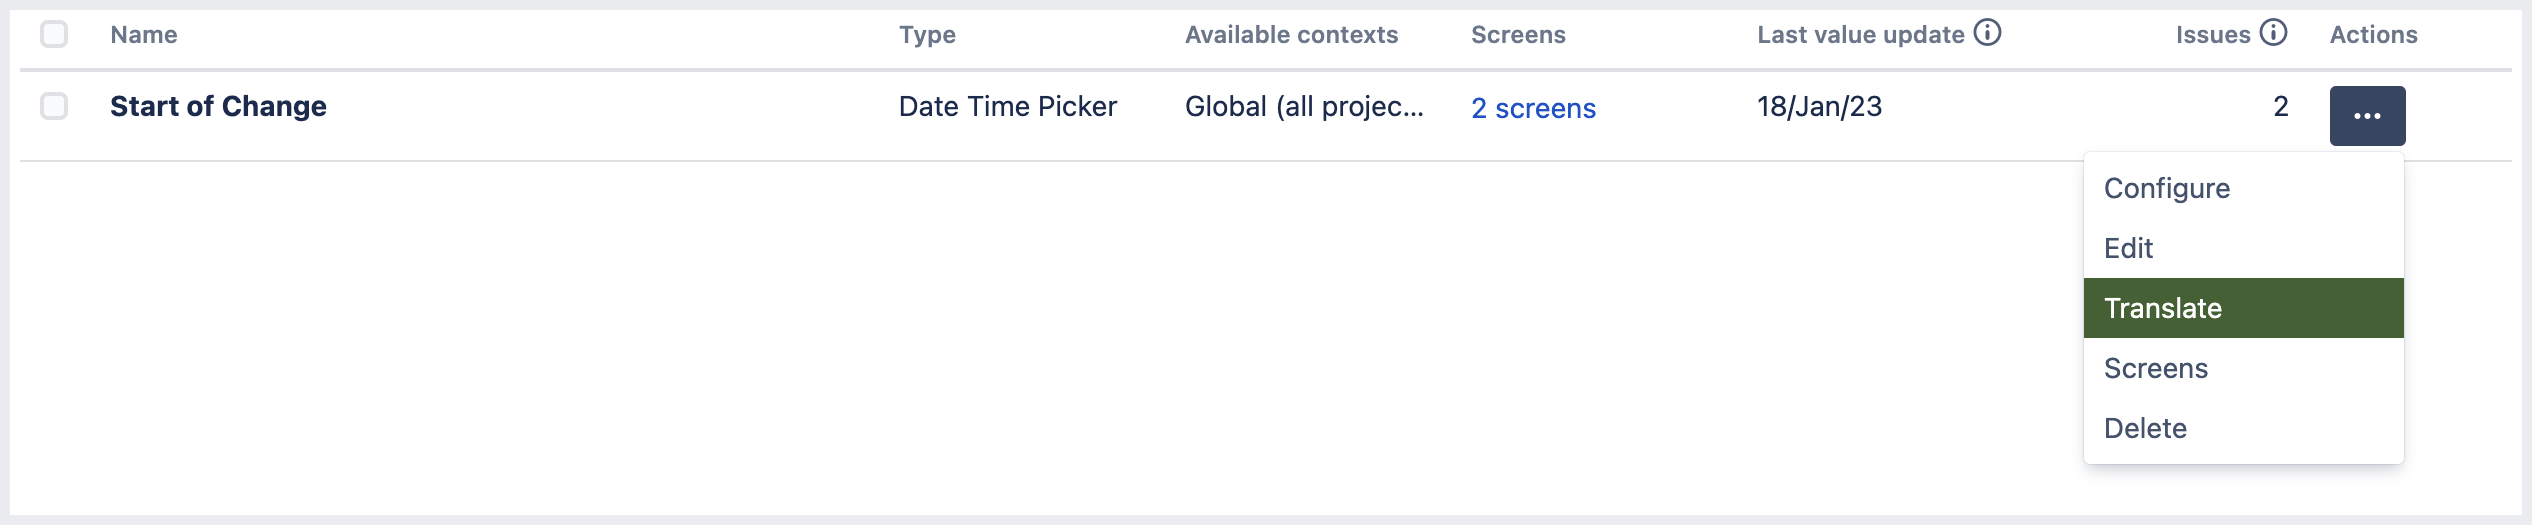Open the 2 screens link
2532x525 pixels.
click(1533, 108)
